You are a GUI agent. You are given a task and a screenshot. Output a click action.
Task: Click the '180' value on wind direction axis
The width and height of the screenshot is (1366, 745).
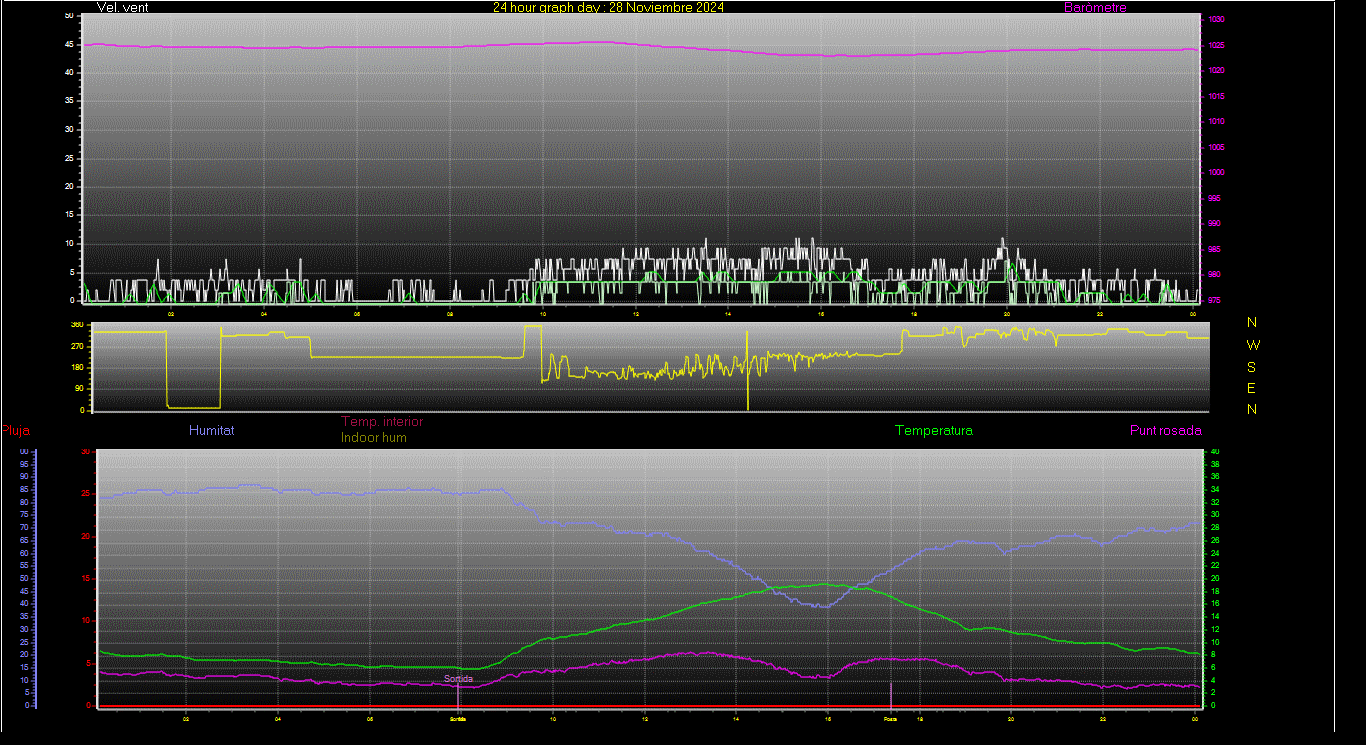(76, 368)
